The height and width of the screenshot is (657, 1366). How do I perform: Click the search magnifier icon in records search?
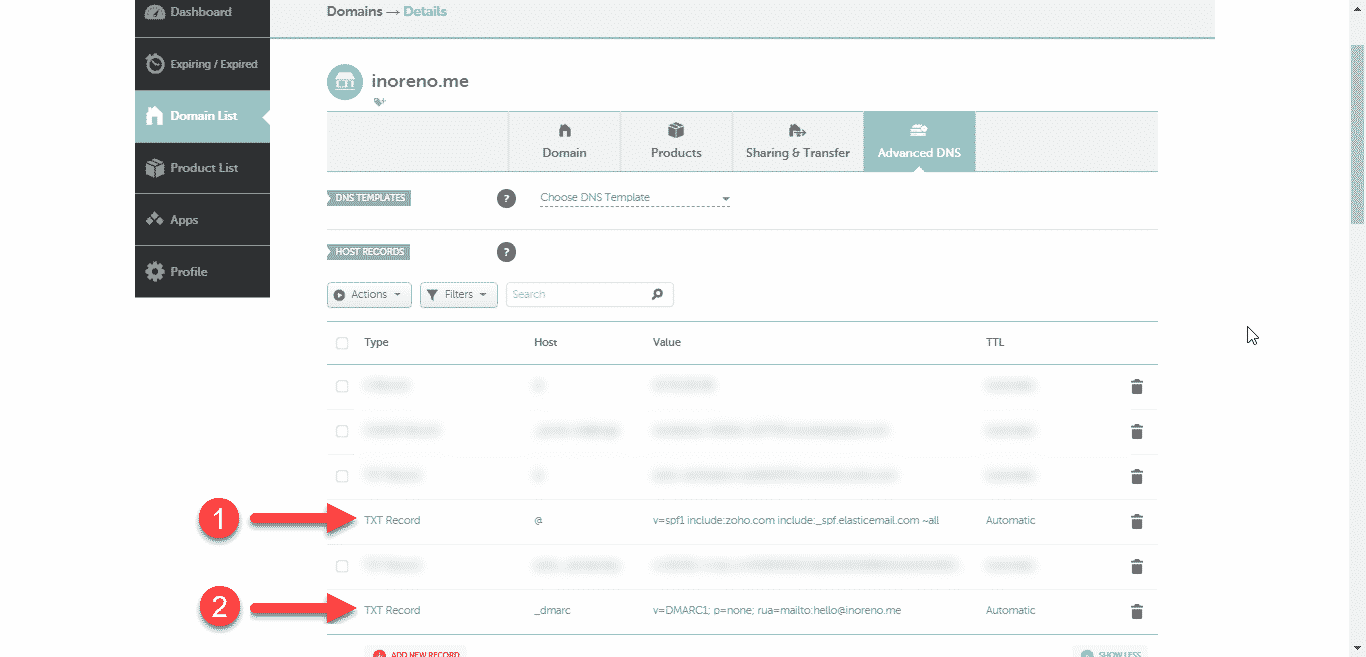[657, 294]
